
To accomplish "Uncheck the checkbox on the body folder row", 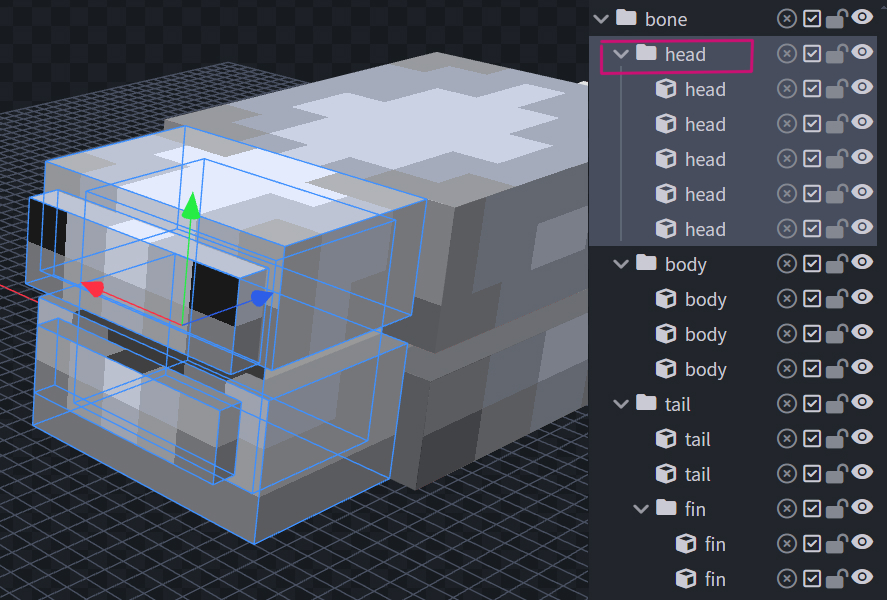I will click(x=812, y=264).
